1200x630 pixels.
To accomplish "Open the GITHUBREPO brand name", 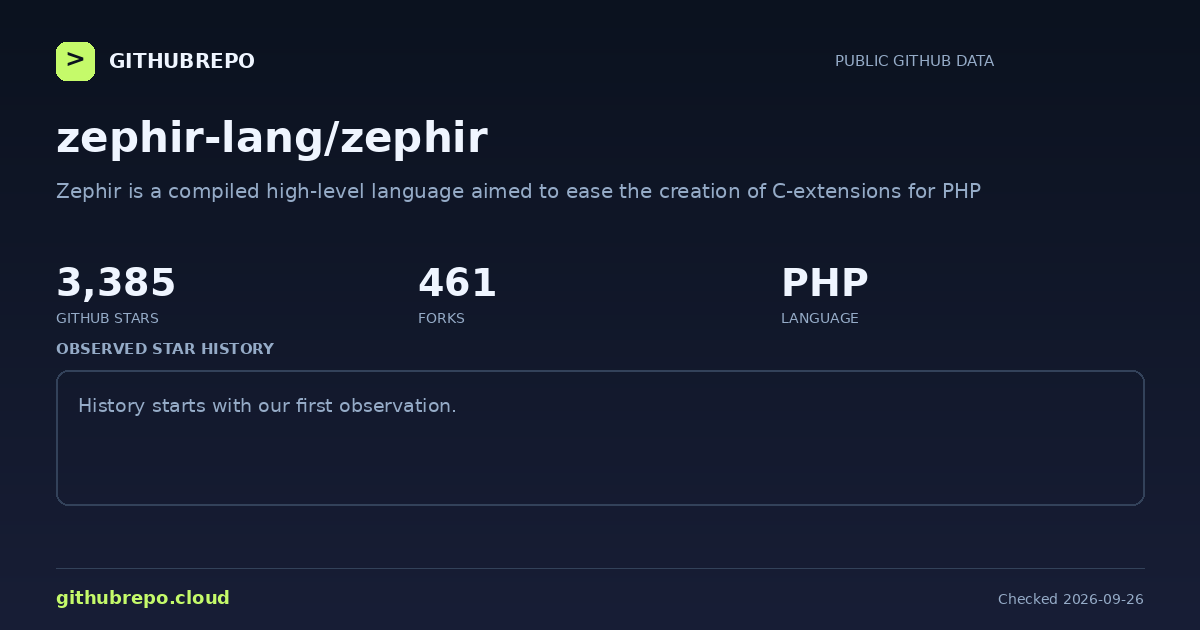I will click(x=181, y=61).
